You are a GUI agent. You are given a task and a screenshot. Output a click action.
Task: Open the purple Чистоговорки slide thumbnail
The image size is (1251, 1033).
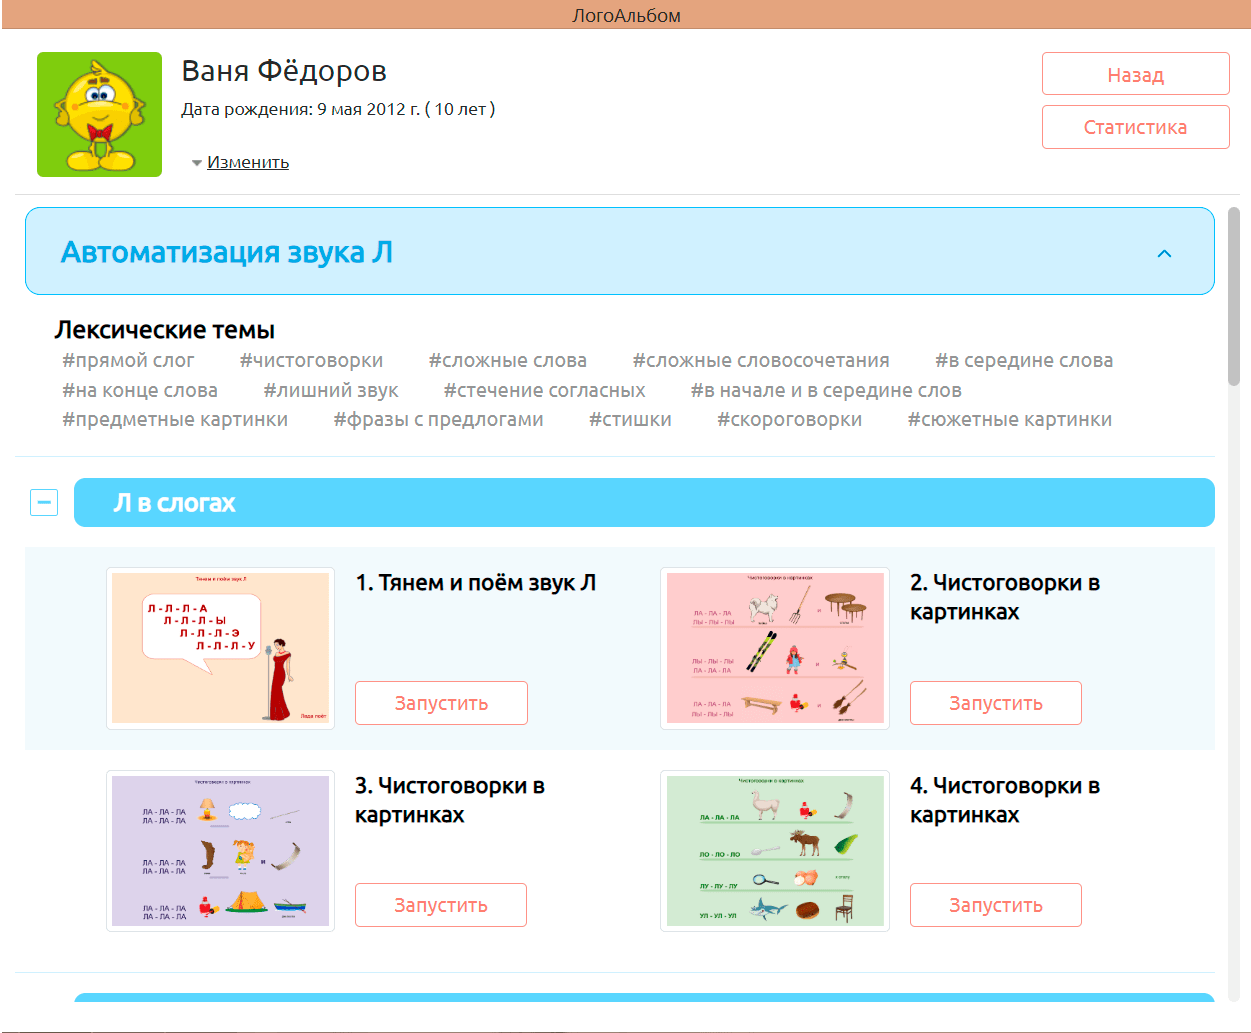coord(220,851)
